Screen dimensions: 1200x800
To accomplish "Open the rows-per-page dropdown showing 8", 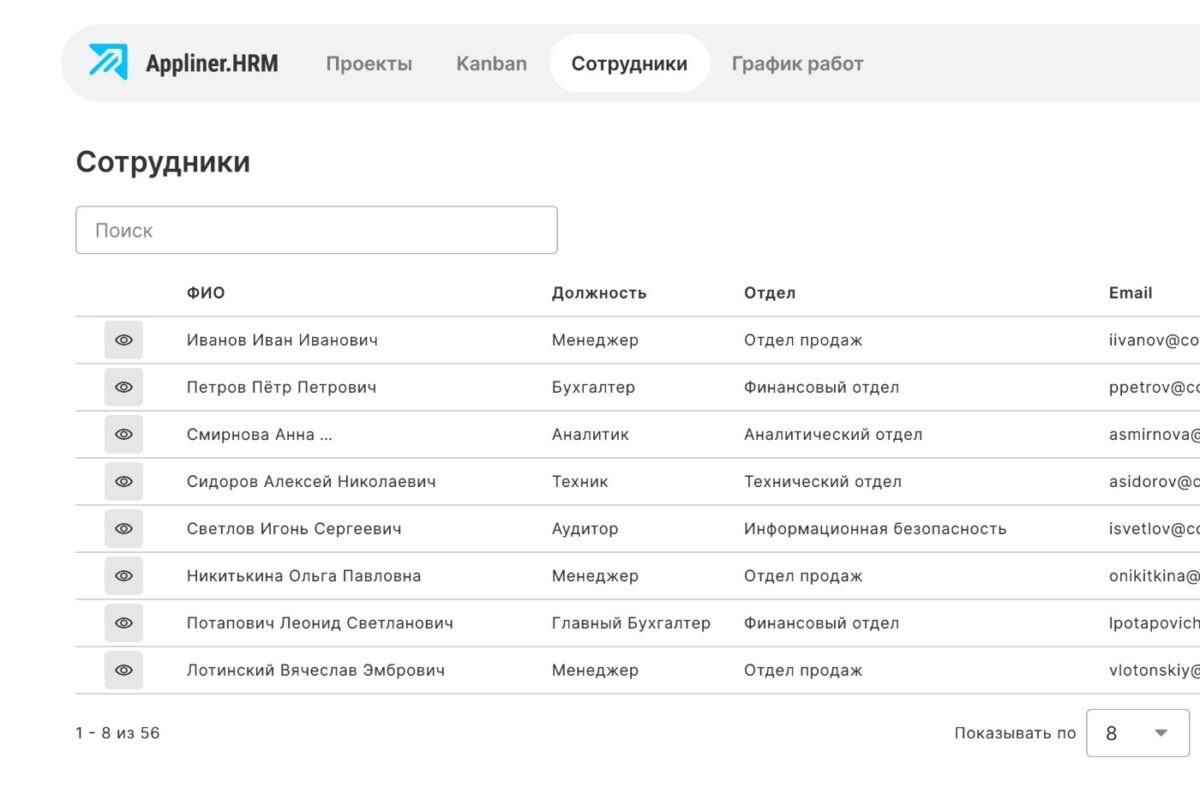I will (1138, 733).
